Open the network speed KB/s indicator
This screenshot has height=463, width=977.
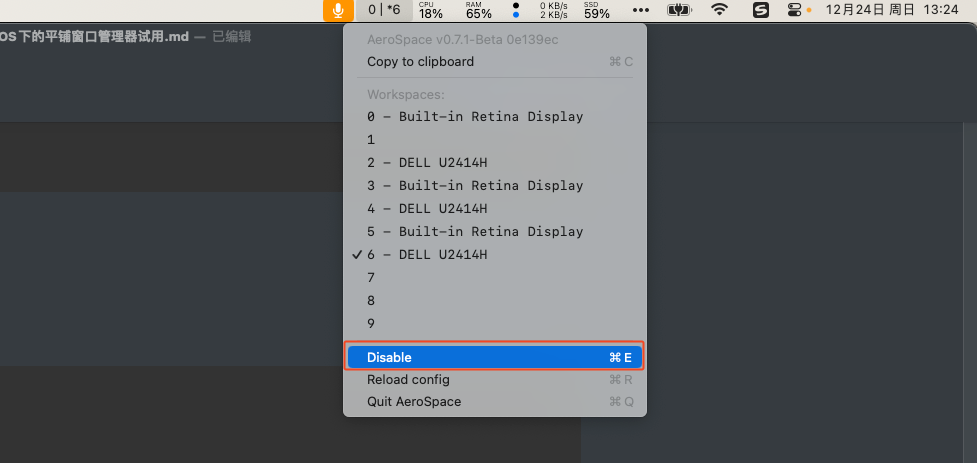(539, 10)
